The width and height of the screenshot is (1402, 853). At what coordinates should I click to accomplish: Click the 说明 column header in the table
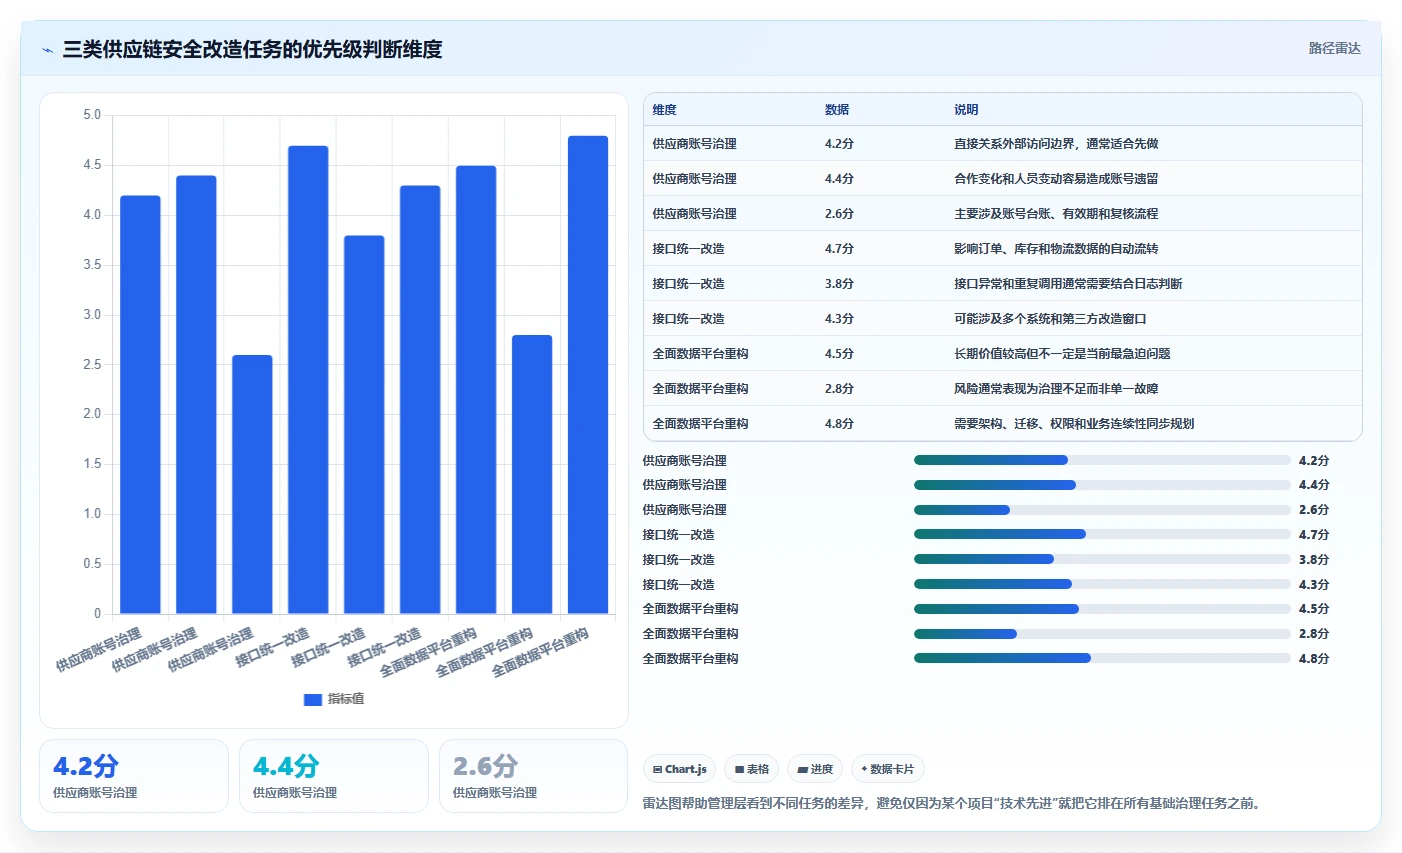[966, 110]
